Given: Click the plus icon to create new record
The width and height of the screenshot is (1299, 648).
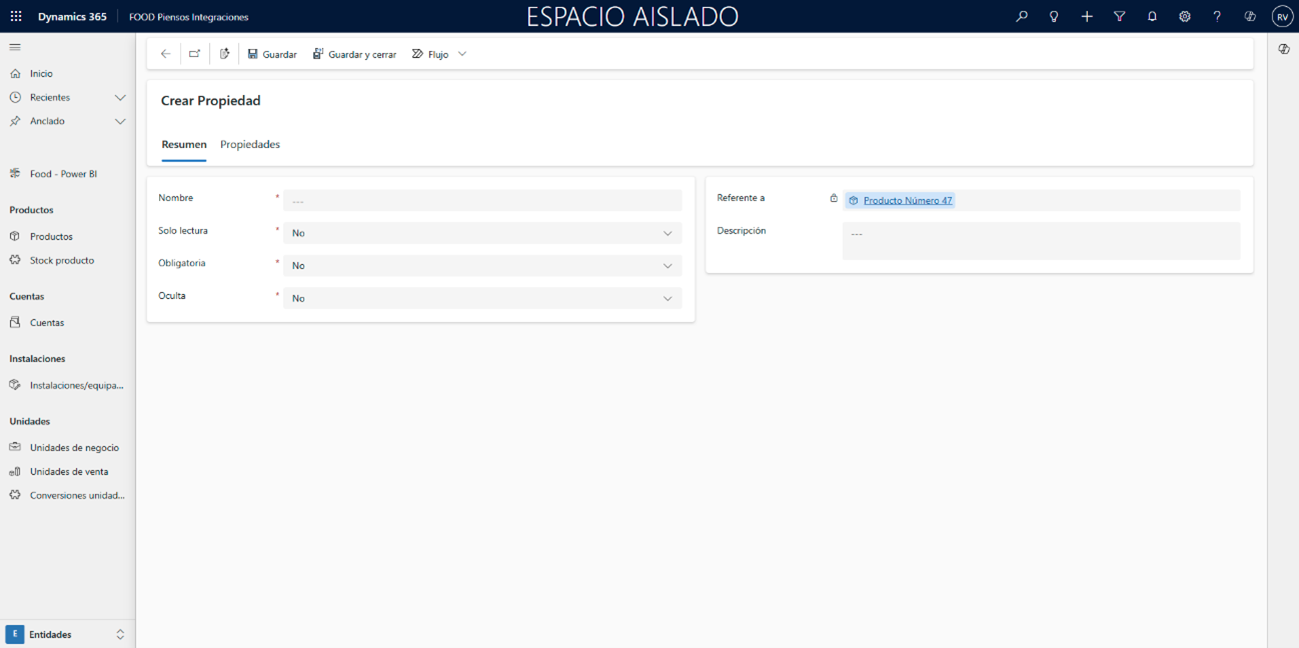Looking at the screenshot, I should point(1087,17).
